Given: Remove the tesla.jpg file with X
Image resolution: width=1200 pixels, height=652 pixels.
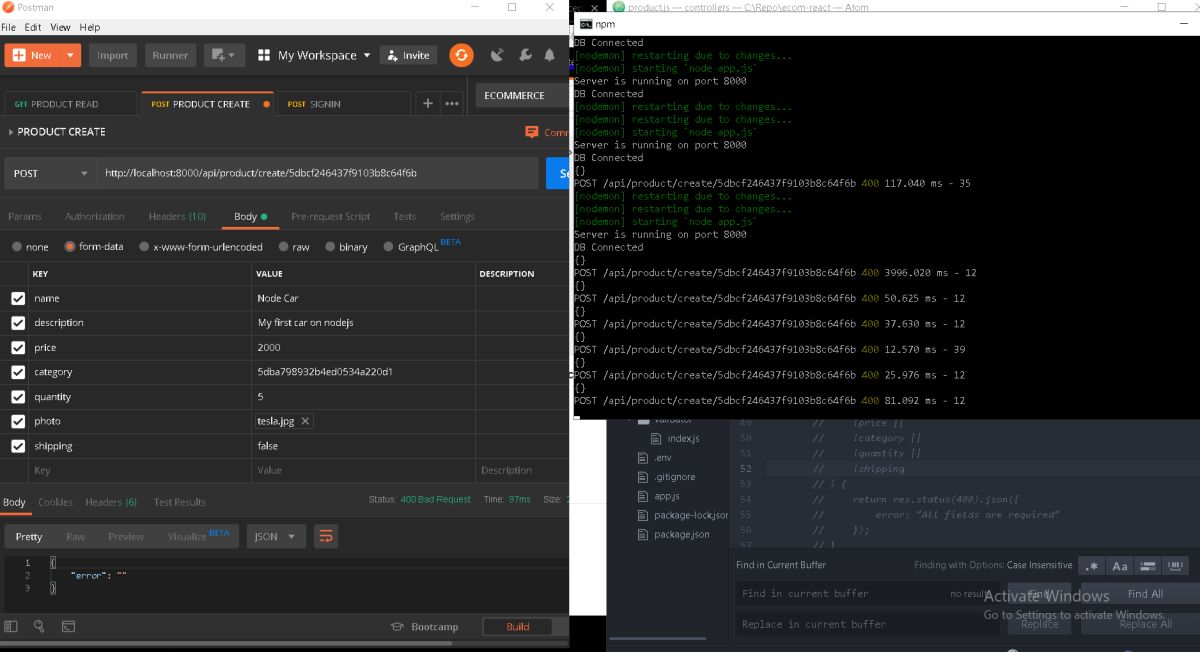Looking at the screenshot, I should 305,421.
